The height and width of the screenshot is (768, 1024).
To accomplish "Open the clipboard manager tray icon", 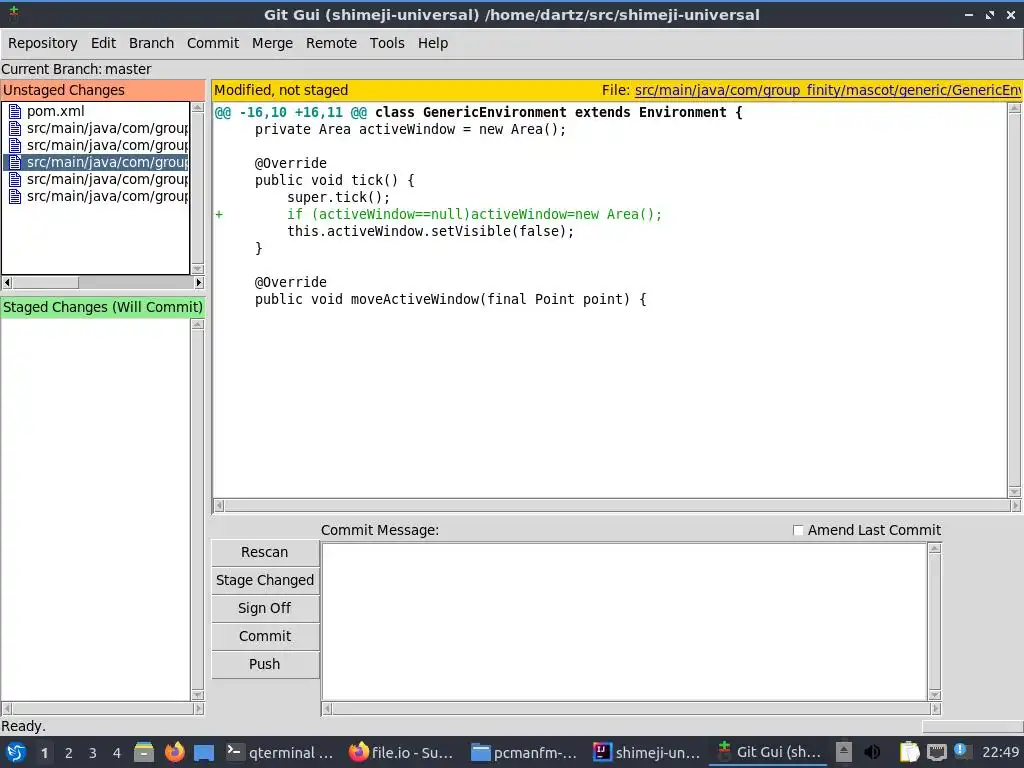I will click(x=910, y=752).
